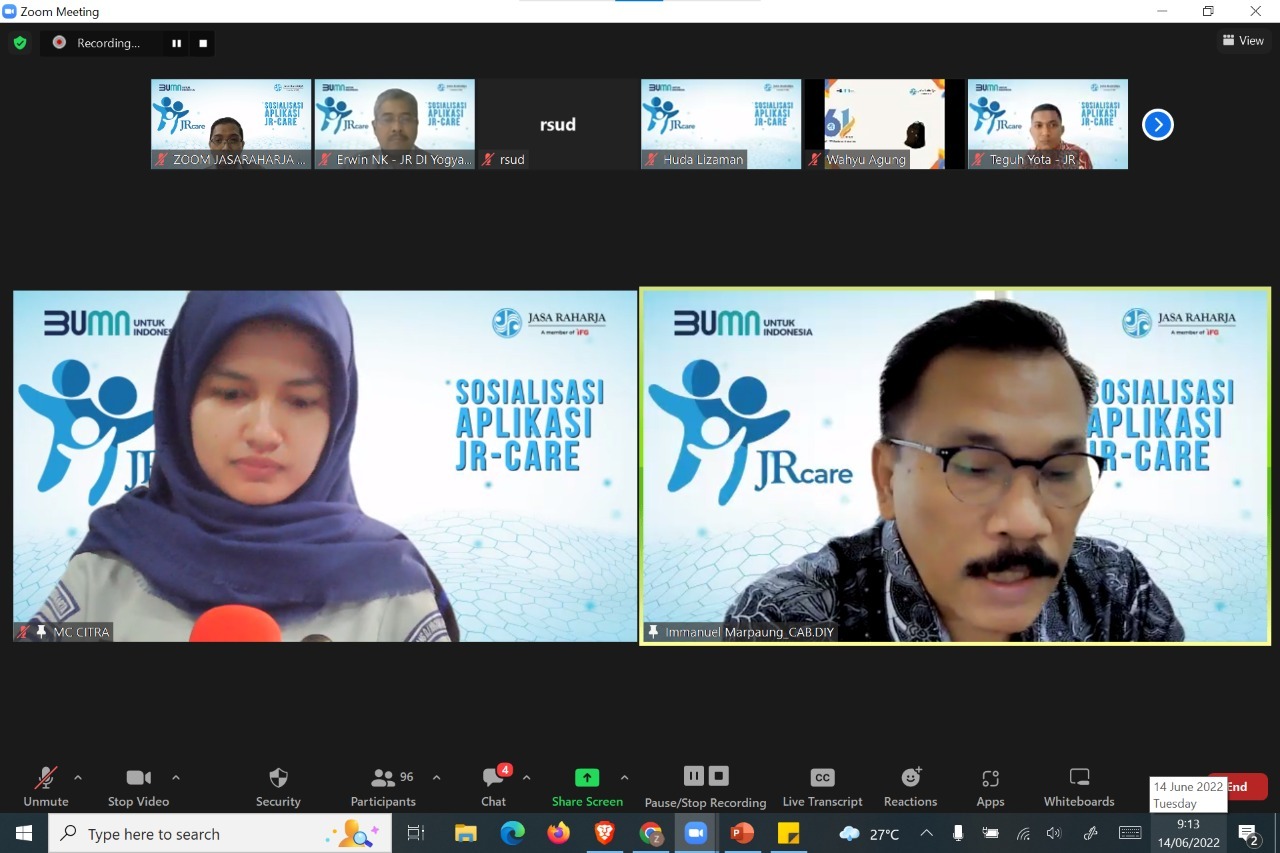Viewport: 1280px width, 853px height.
Task: Show hidden system tray icons
Action: tap(926, 833)
